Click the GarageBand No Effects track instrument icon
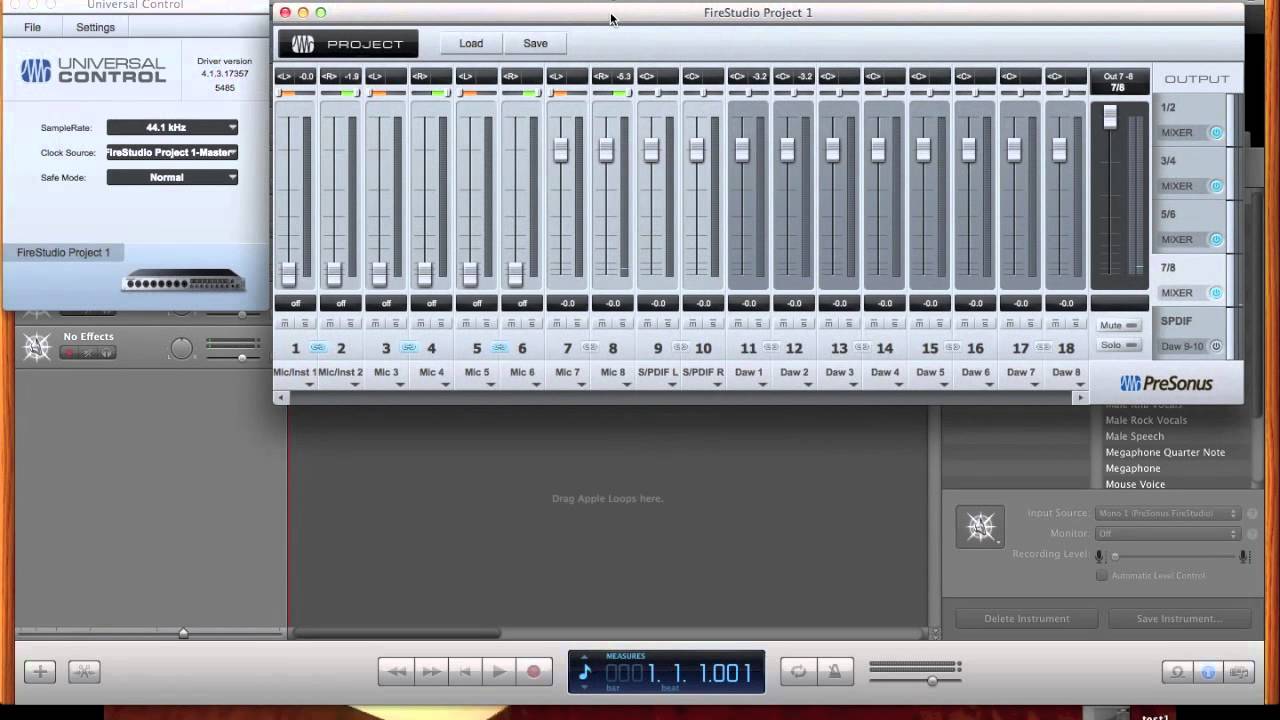 pos(37,346)
